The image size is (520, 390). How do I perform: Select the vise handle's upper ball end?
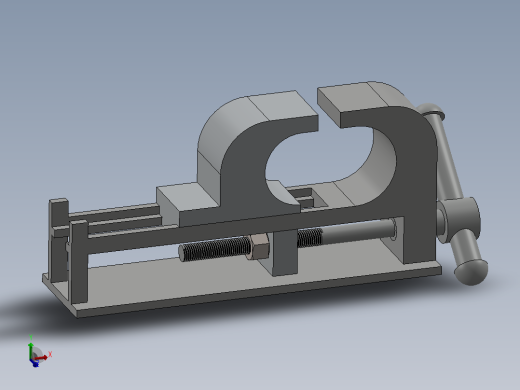[x=432, y=110]
